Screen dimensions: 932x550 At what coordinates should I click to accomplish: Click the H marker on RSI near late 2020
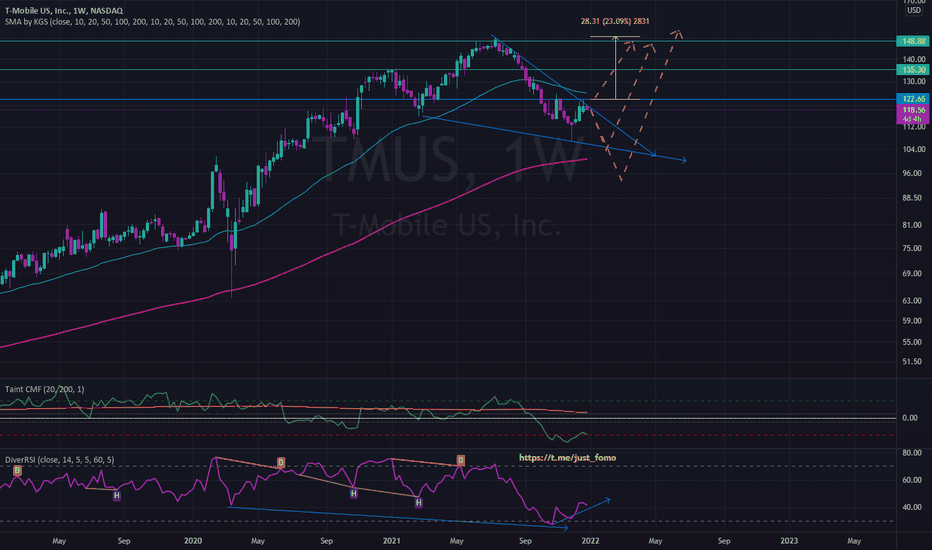pyautogui.click(x=353, y=494)
